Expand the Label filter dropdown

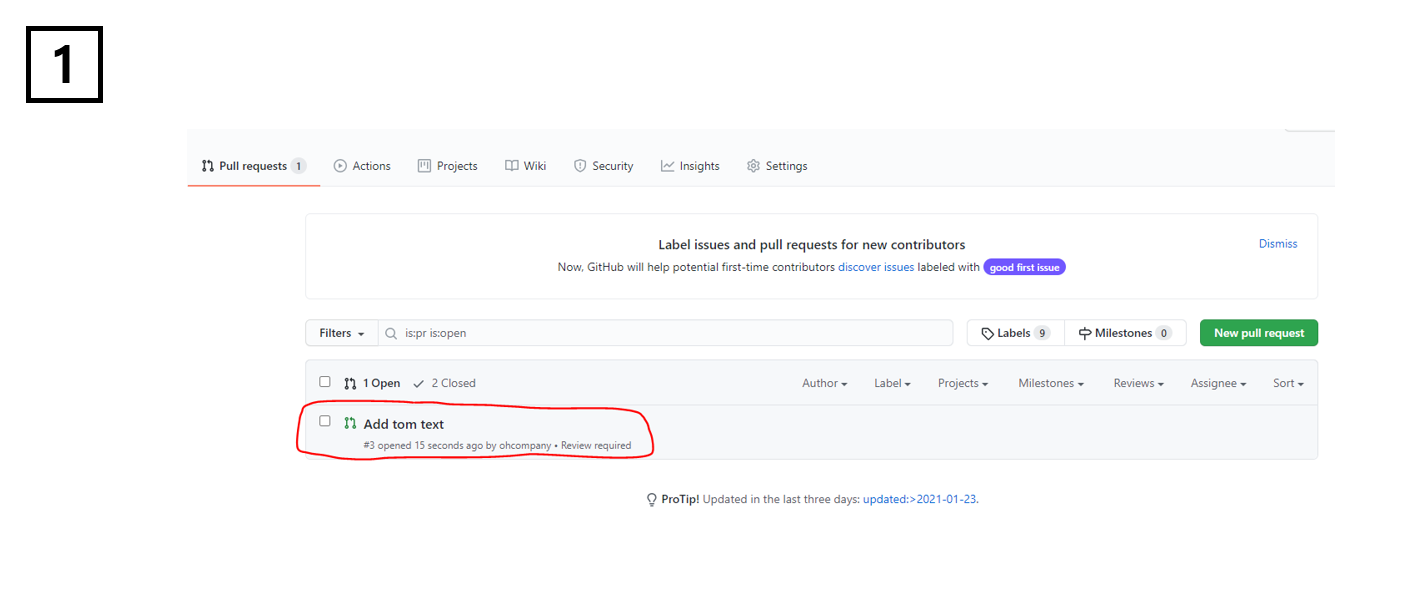(x=892, y=383)
